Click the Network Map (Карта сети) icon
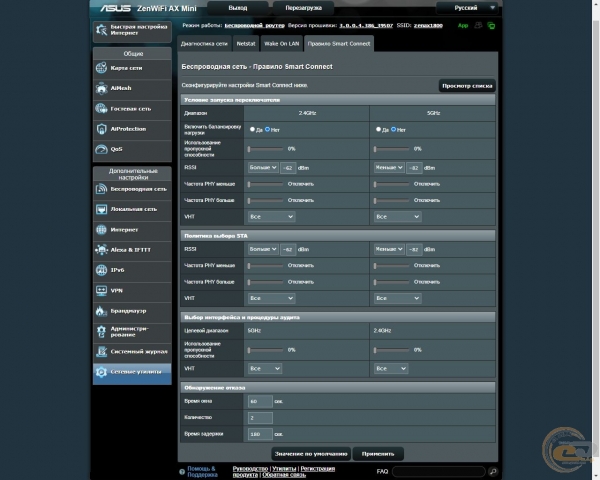The image size is (600, 480). click(101, 68)
